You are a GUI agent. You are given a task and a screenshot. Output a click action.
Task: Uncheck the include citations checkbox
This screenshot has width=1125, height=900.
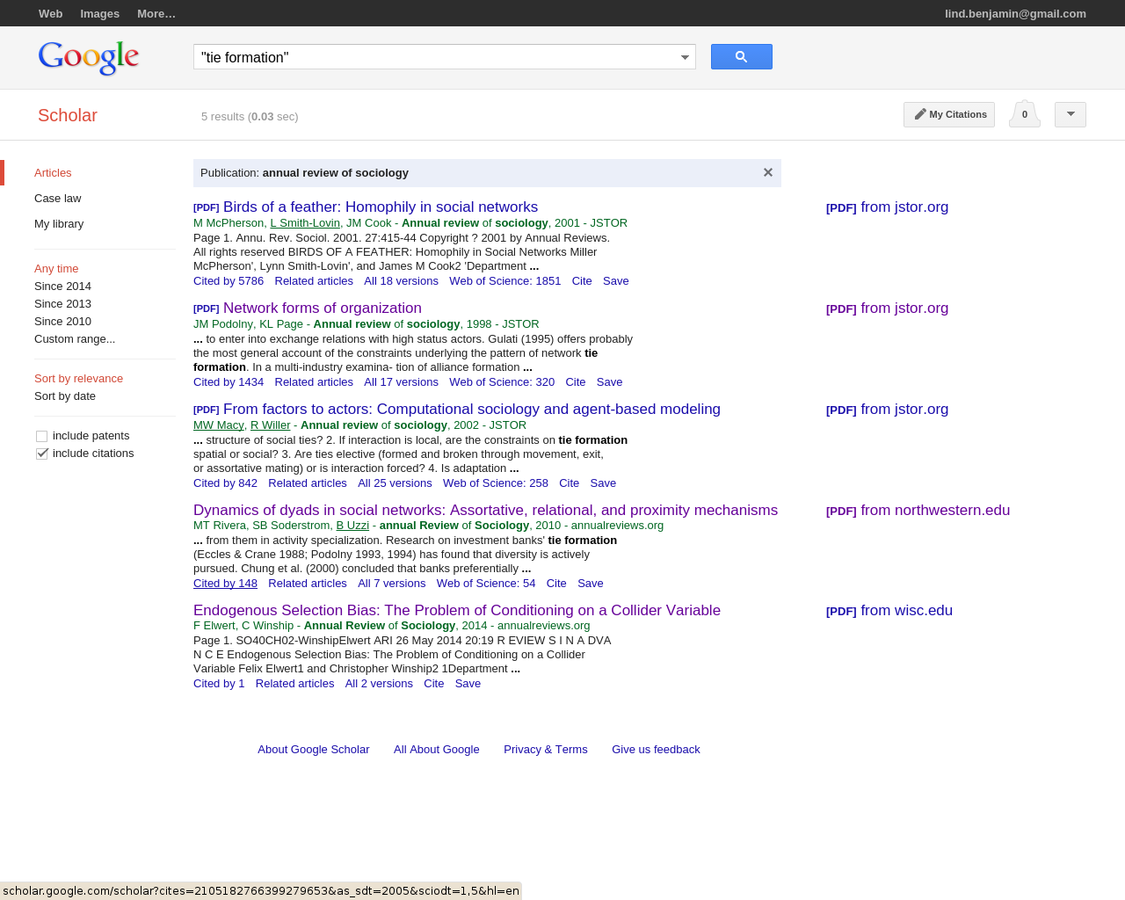tap(42, 454)
